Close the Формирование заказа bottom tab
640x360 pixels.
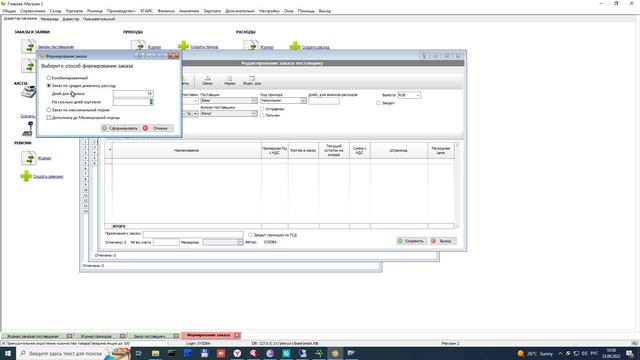(x=237, y=336)
